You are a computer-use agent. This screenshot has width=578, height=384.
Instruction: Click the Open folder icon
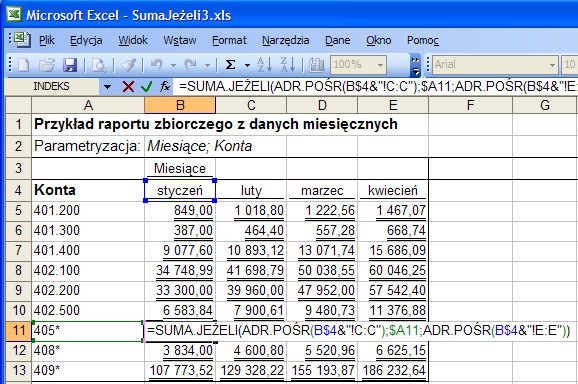point(47,65)
